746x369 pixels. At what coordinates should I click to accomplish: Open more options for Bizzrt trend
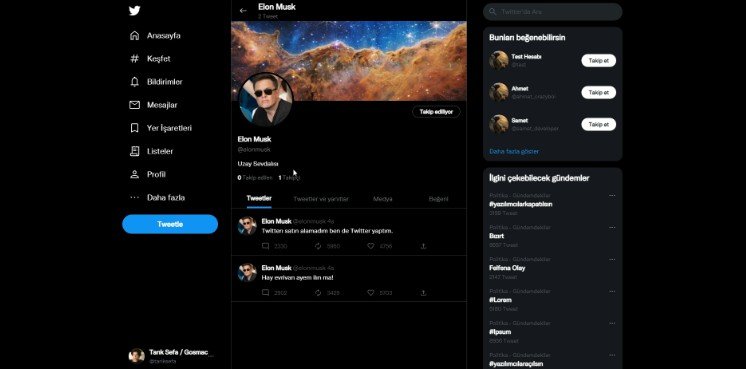[612, 227]
